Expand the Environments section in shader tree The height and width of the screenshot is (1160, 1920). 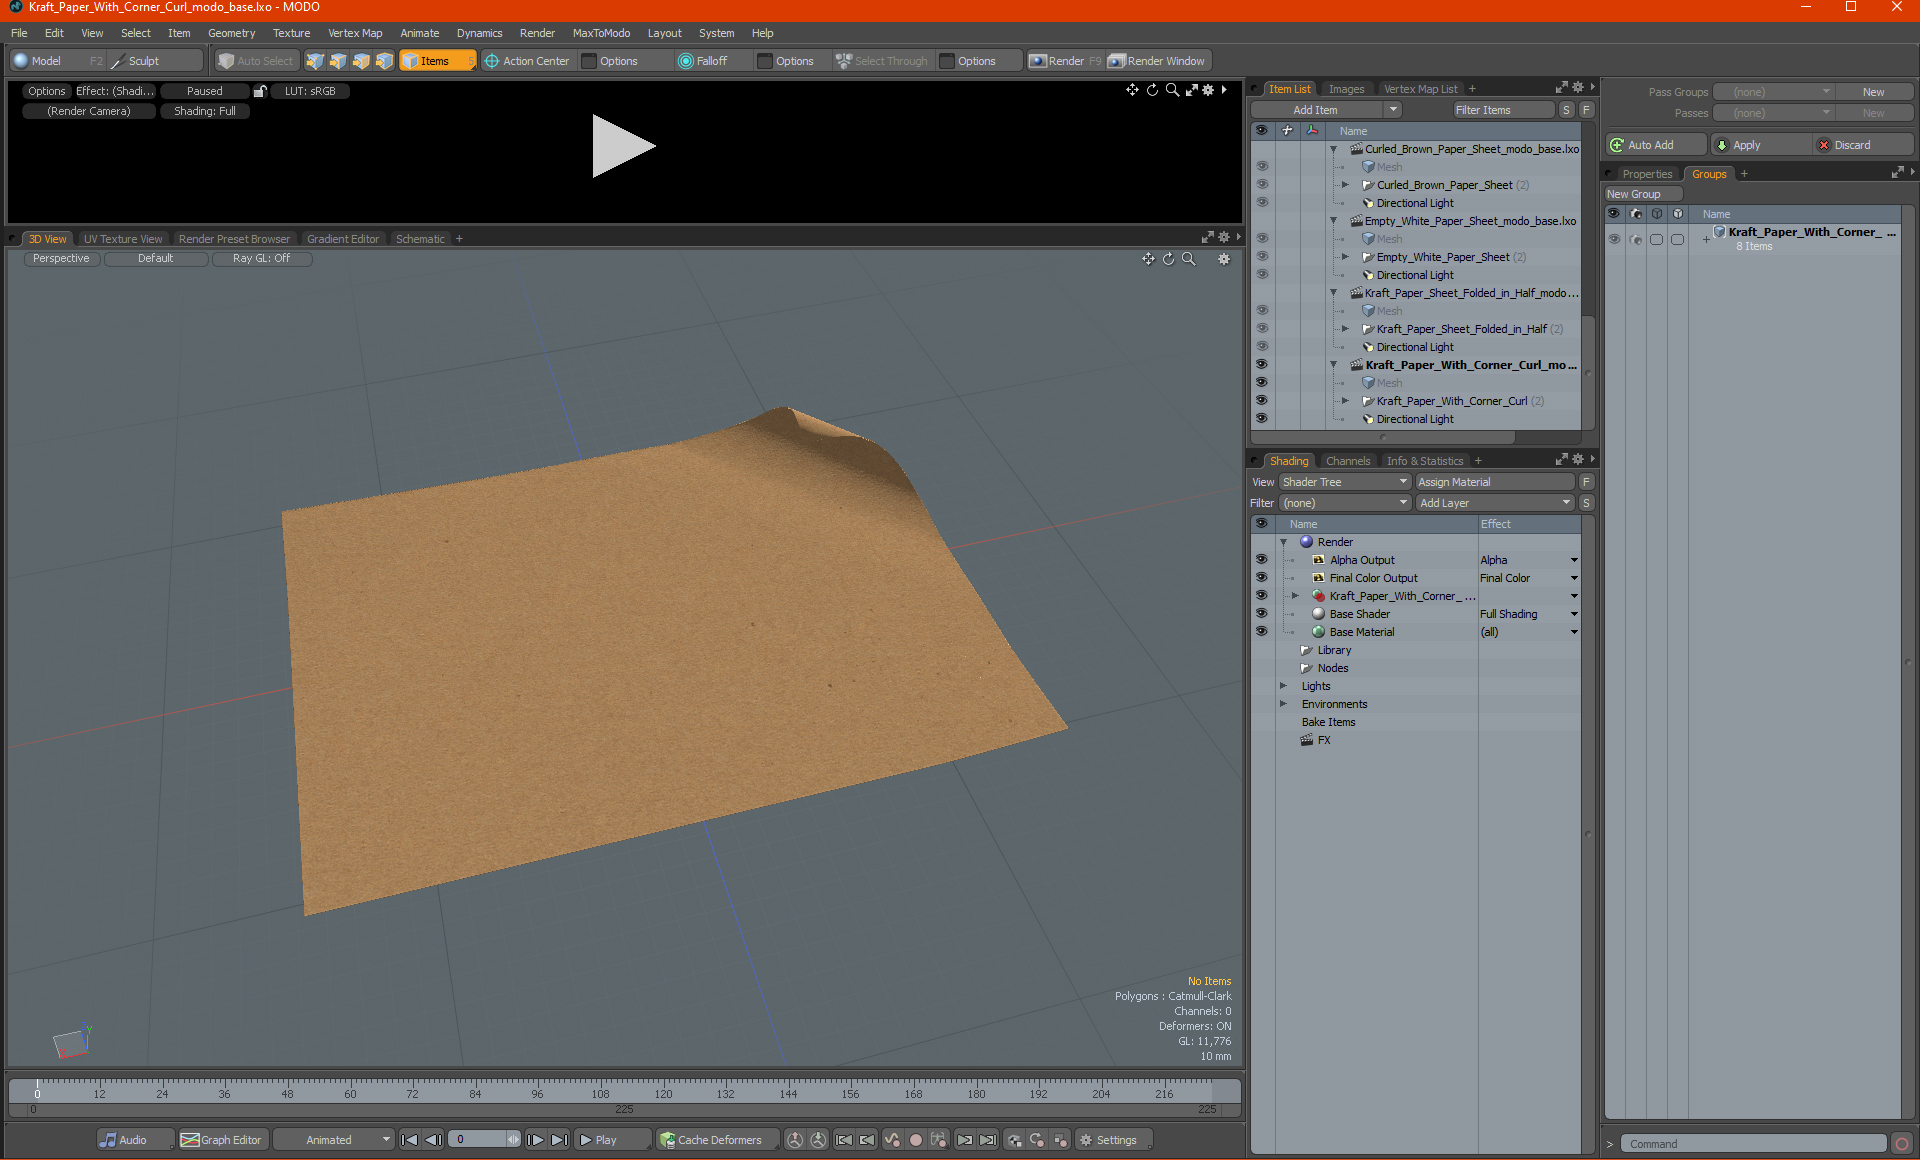(x=1282, y=703)
